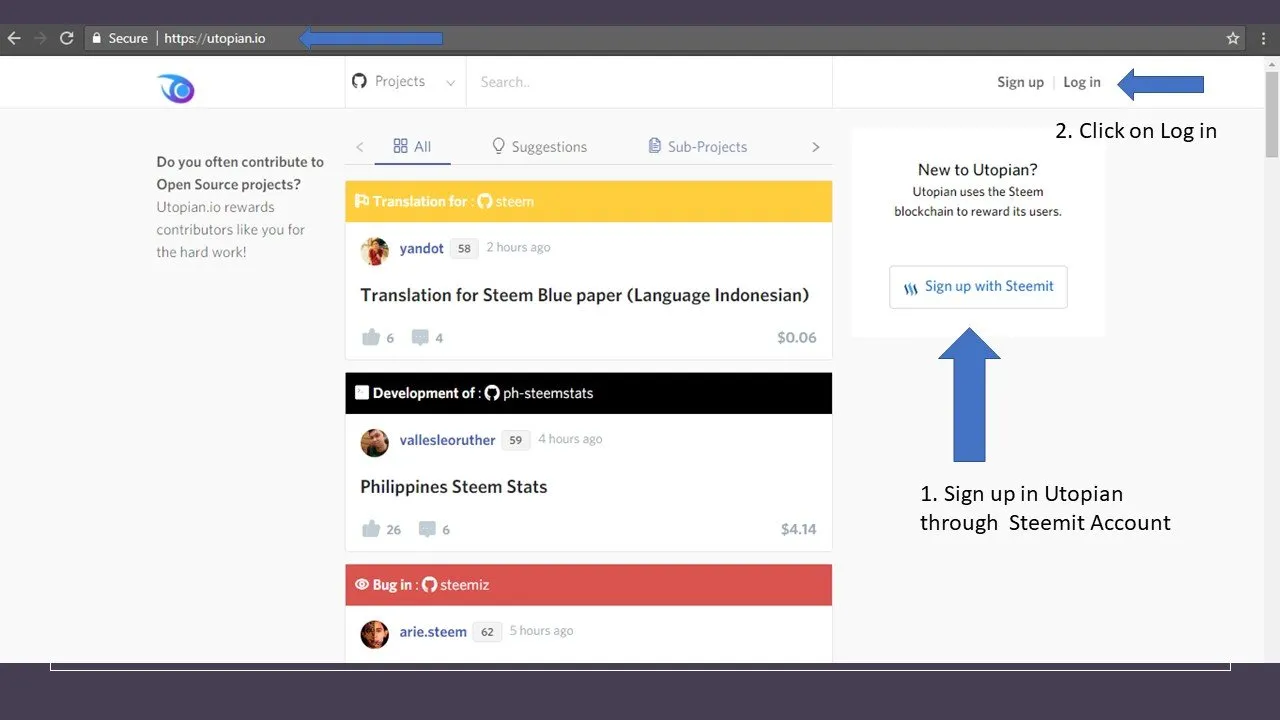
Task: Click the browser back arrow
Action: point(14,38)
